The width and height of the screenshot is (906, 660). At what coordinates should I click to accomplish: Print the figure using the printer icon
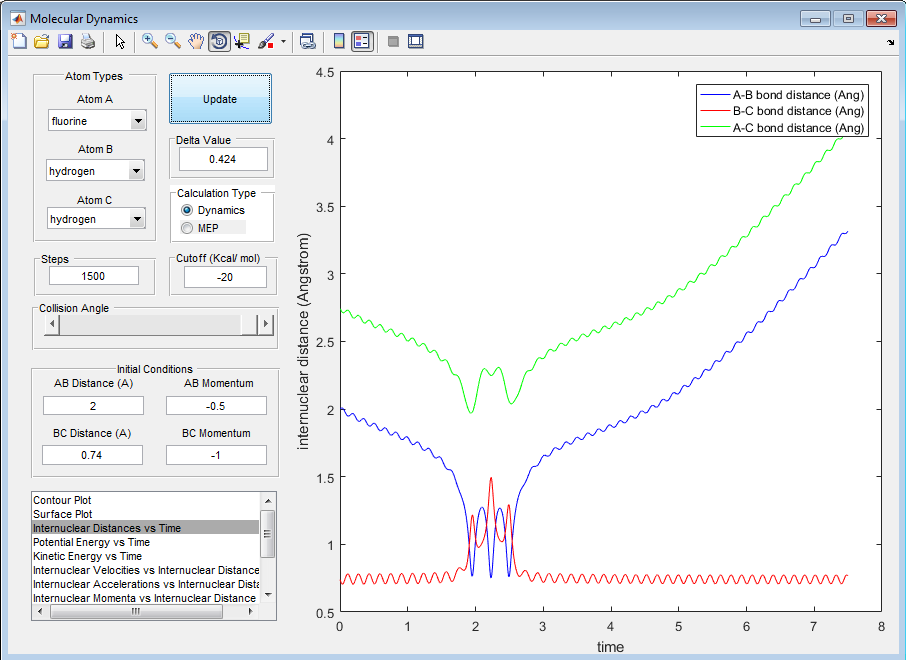point(88,41)
